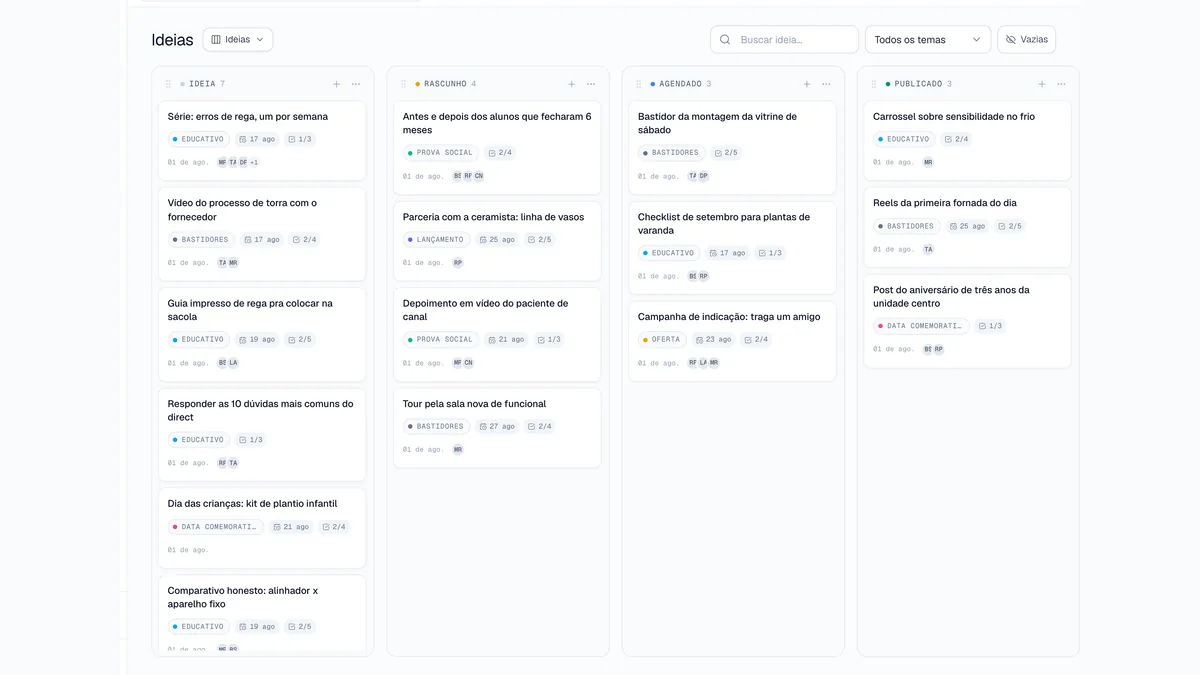Click the 27 ago date on Tour card
This screenshot has width=1200, height=675.
pos(496,427)
